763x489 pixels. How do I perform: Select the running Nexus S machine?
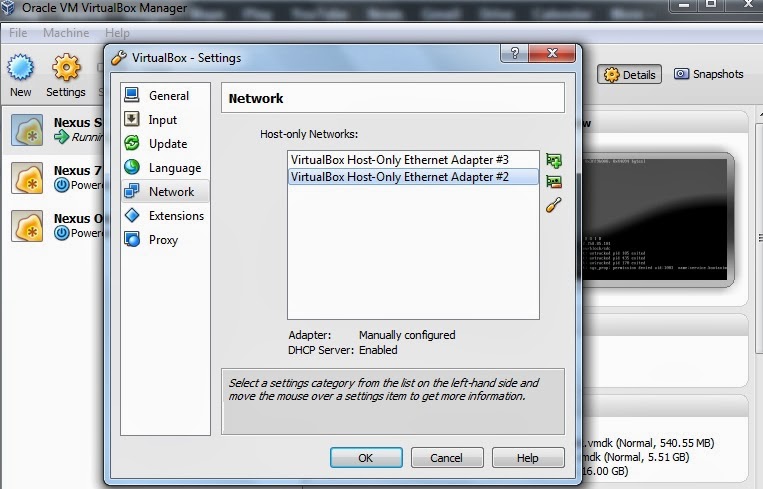tap(54, 130)
